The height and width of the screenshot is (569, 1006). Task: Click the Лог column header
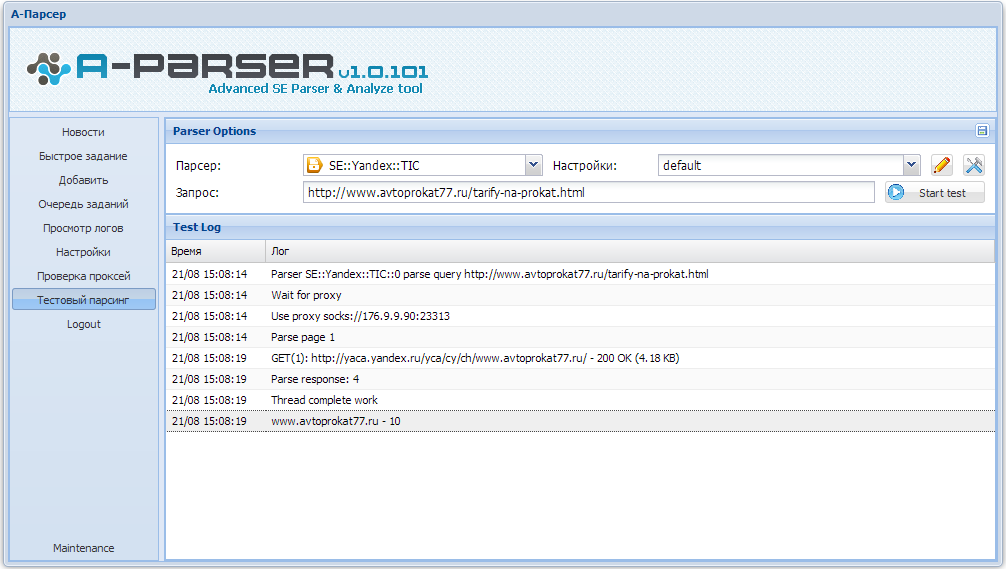[x=630, y=251]
